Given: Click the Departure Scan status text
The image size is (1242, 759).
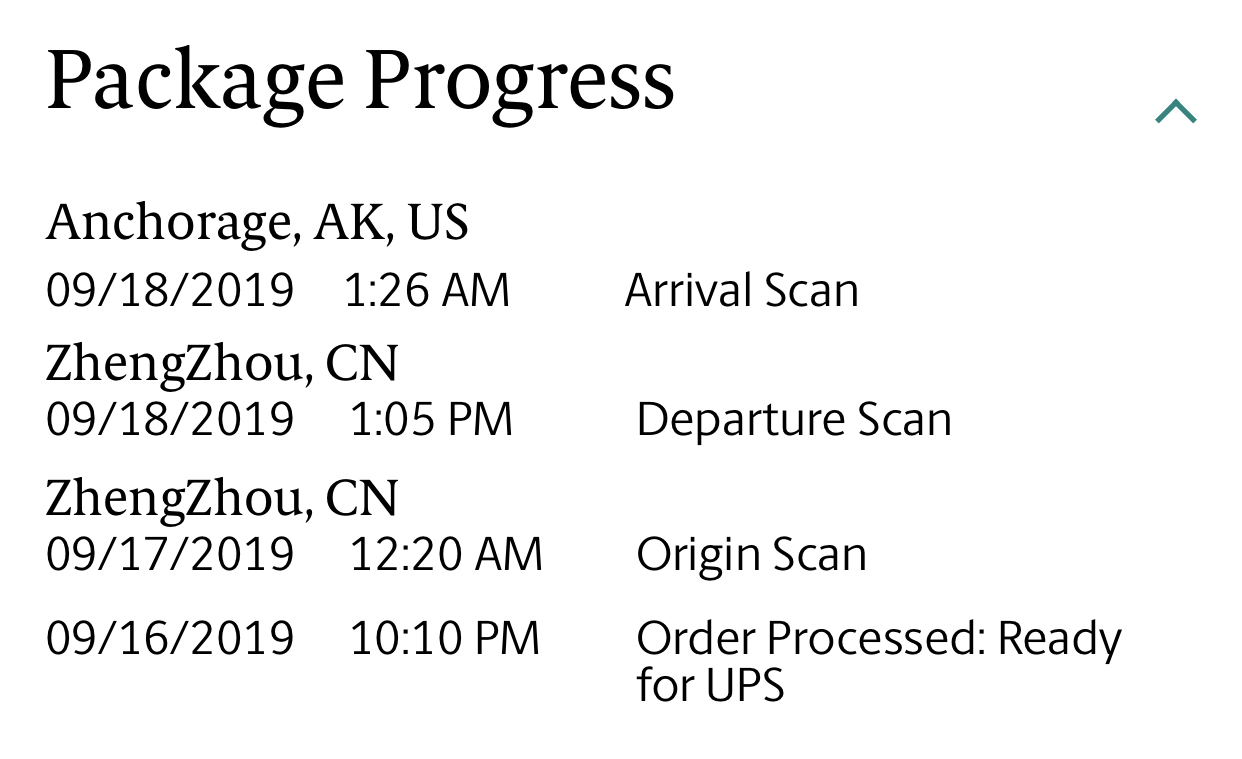Looking at the screenshot, I should pyautogui.click(x=794, y=419).
